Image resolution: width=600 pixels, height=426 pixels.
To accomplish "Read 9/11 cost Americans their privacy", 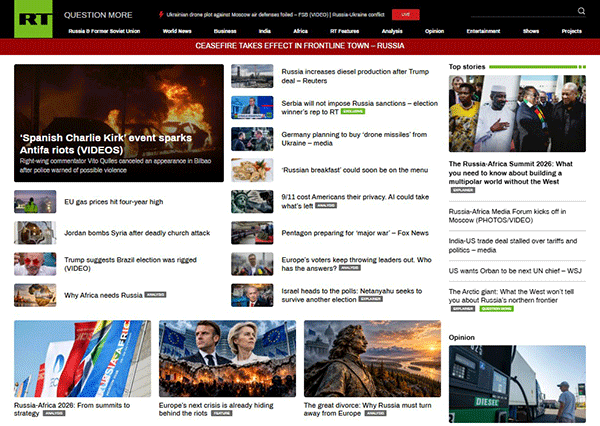I will click(355, 201).
